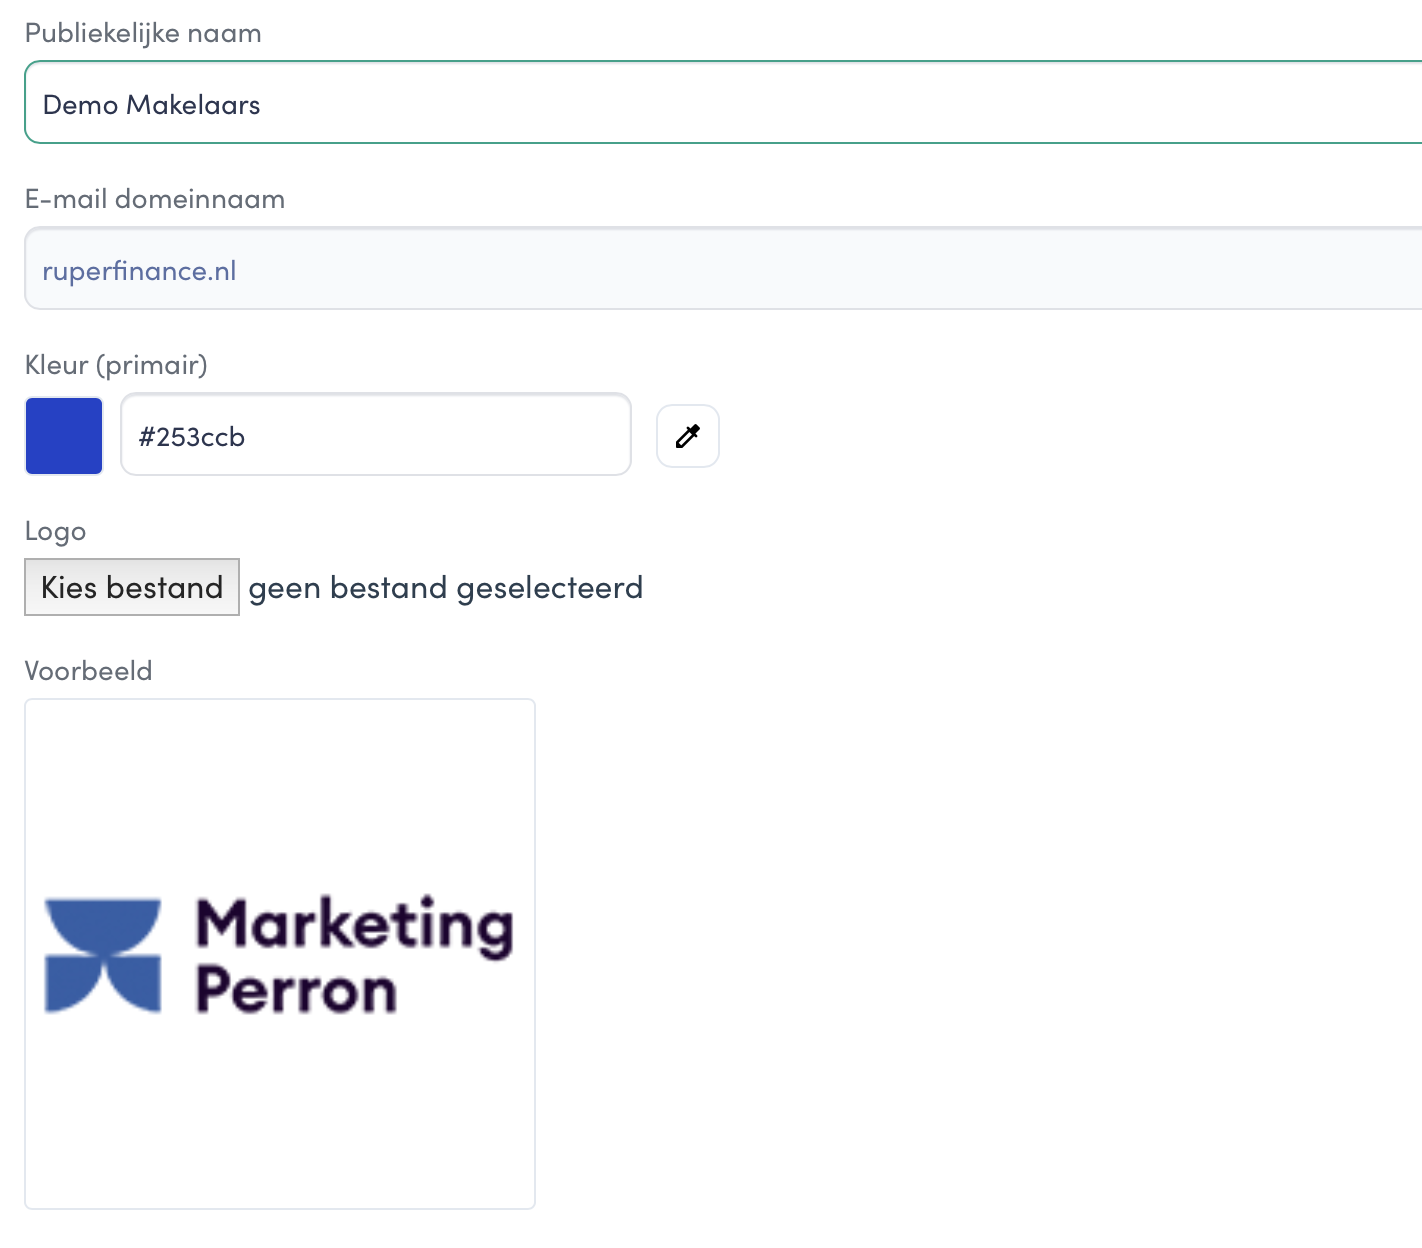Click the Kies bestand logo upload button
Viewport: 1422px width, 1248px height.
click(x=132, y=587)
